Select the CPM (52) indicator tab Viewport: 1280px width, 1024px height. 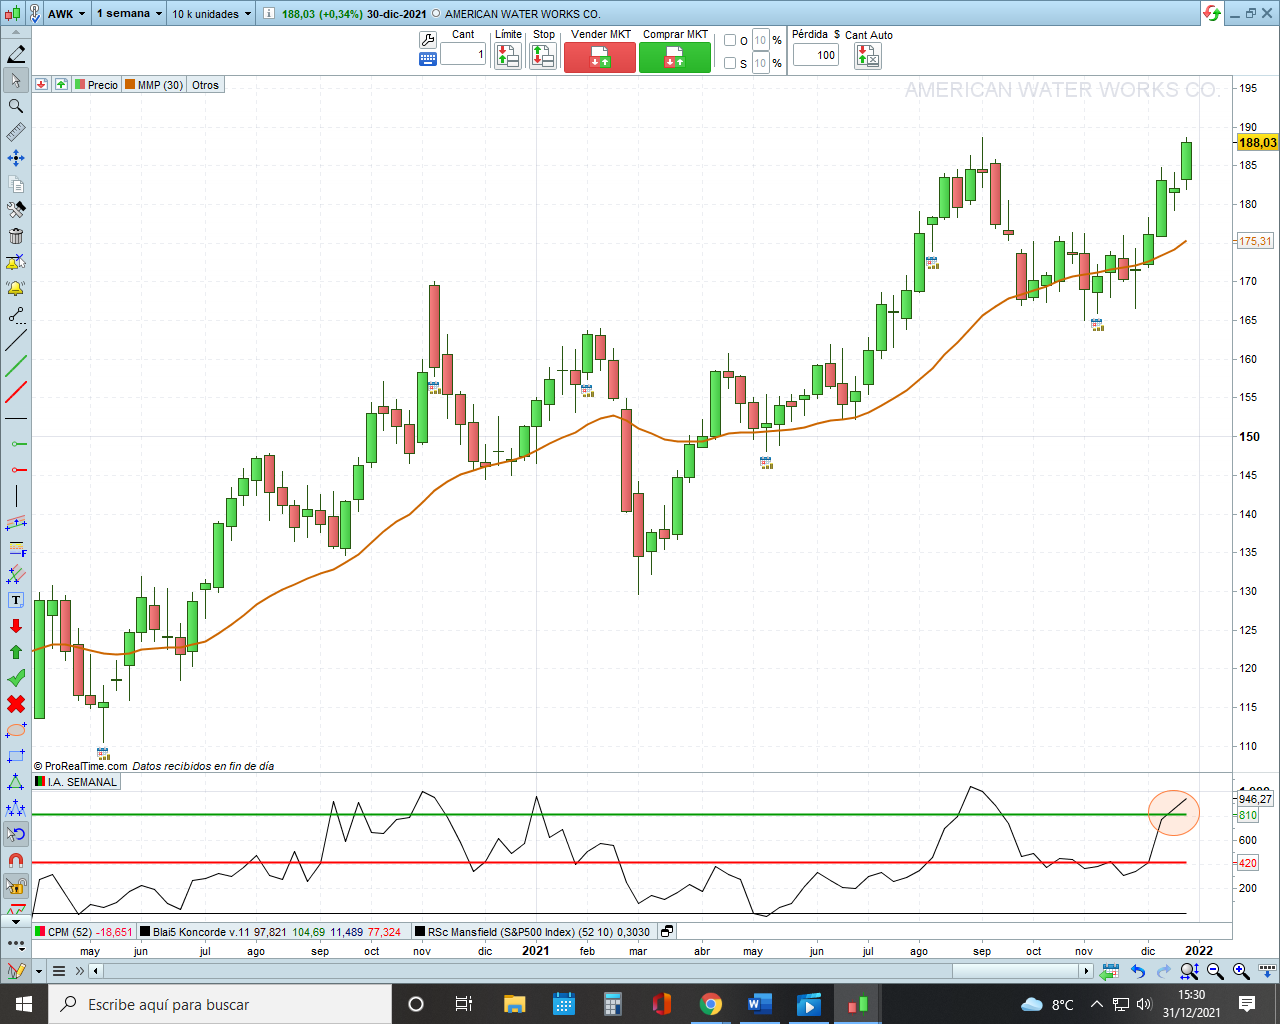pos(85,932)
